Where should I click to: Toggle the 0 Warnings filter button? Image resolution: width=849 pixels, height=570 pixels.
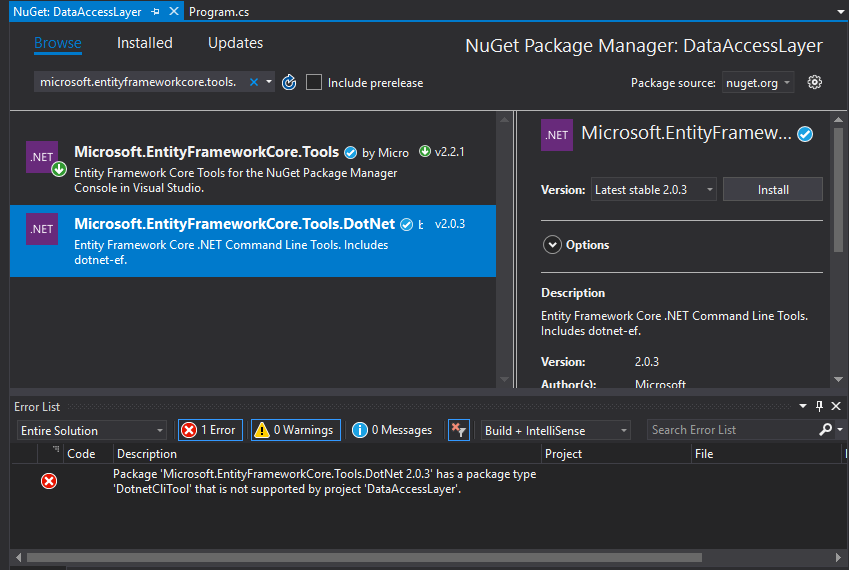tap(295, 430)
